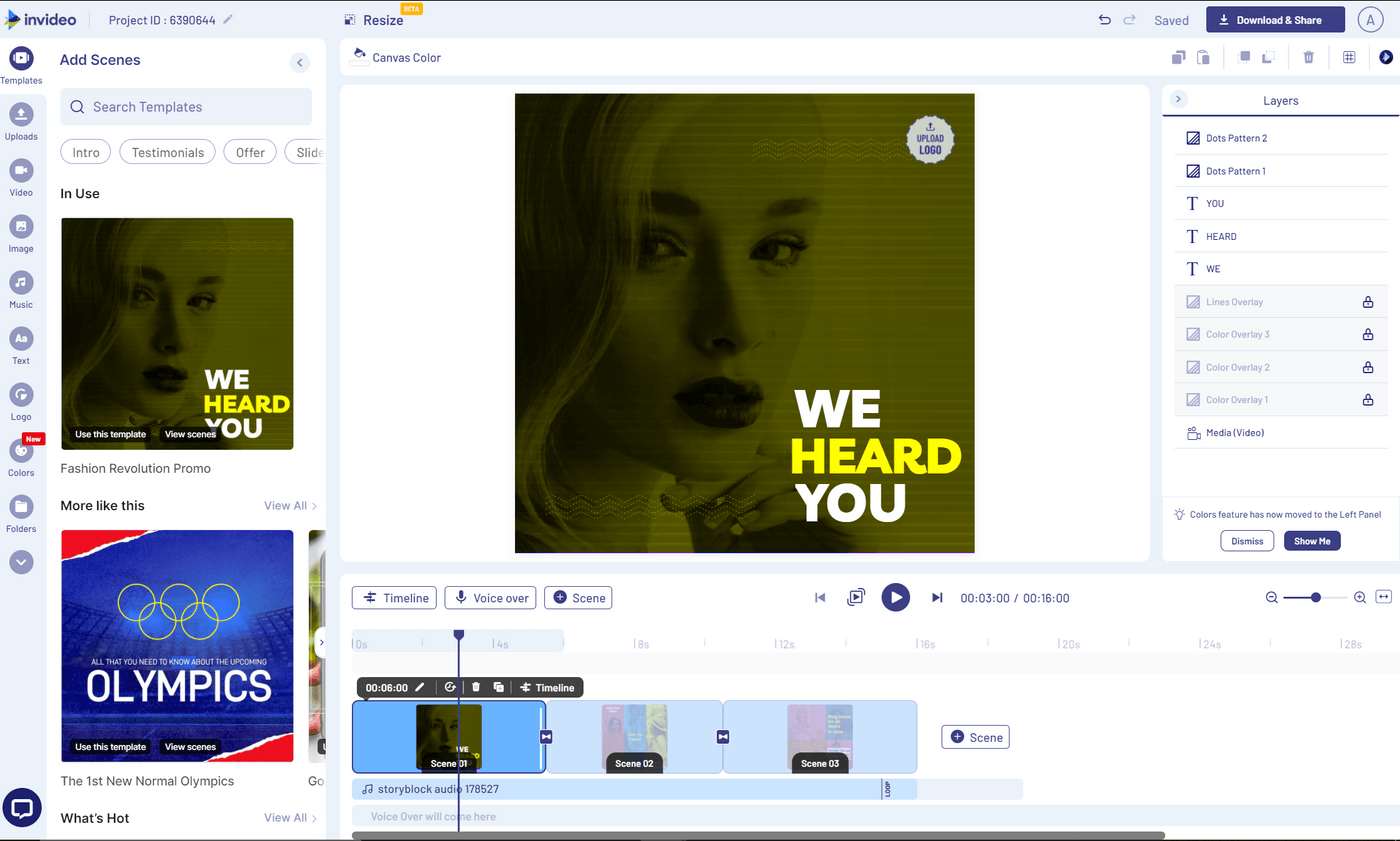This screenshot has width=1400, height=841.
Task: Collapse the Add Scenes panel with left chevron
Action: [x=299, y=62]
